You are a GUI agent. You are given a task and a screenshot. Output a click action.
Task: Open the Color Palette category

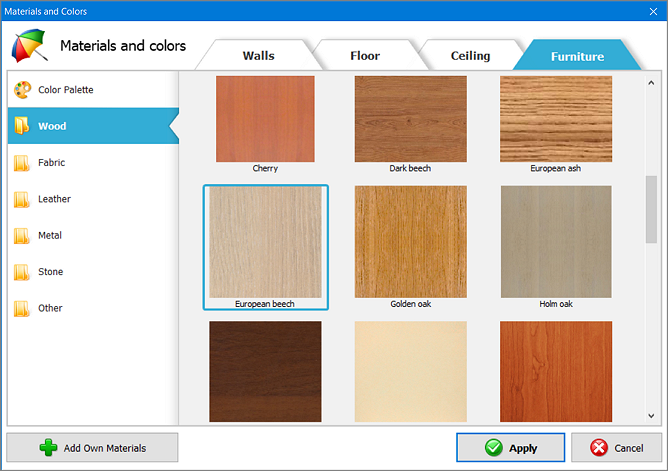[93, 89]
